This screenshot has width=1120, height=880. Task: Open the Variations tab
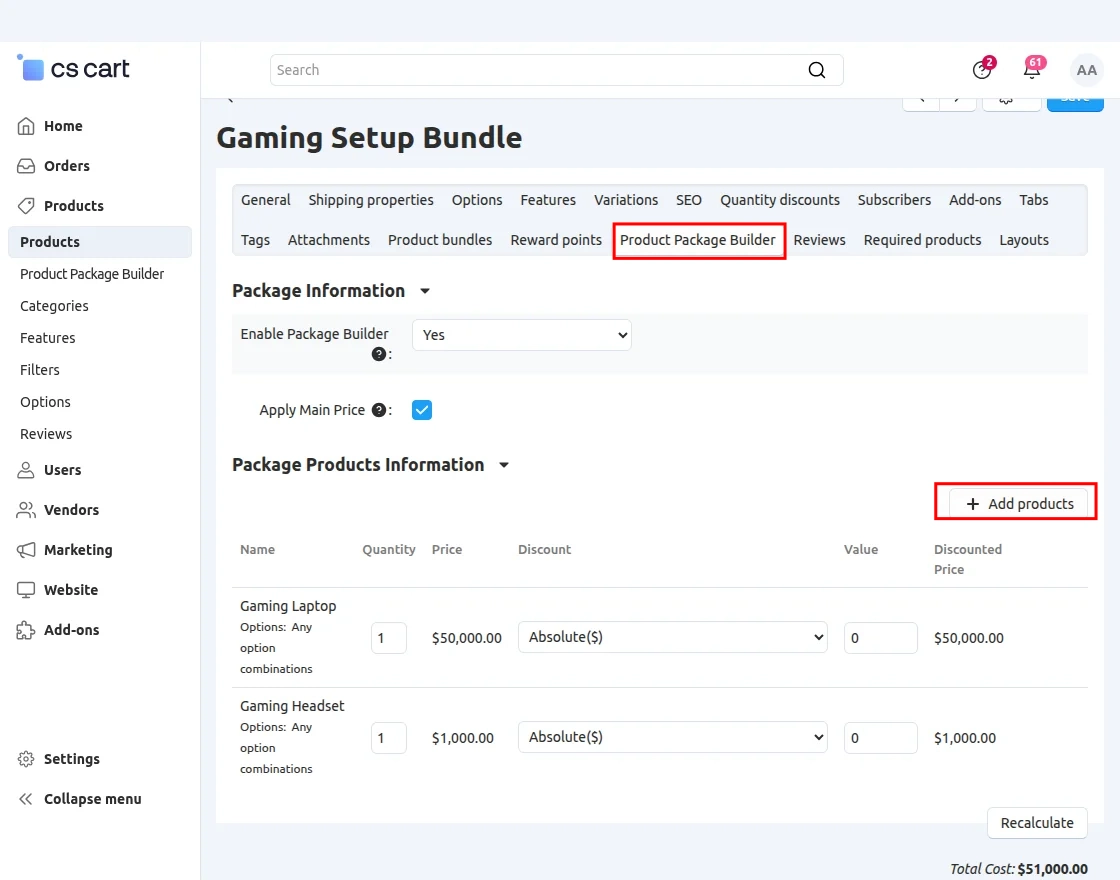click(626, 200)
